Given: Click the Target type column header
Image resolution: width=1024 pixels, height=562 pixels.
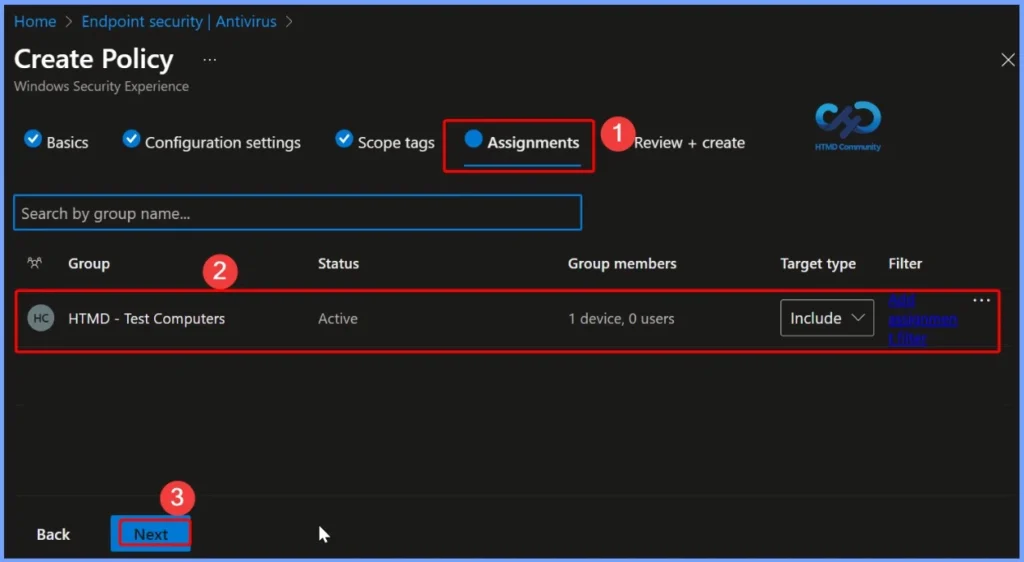Looking at the screenshot, I should tap(818, 264).
